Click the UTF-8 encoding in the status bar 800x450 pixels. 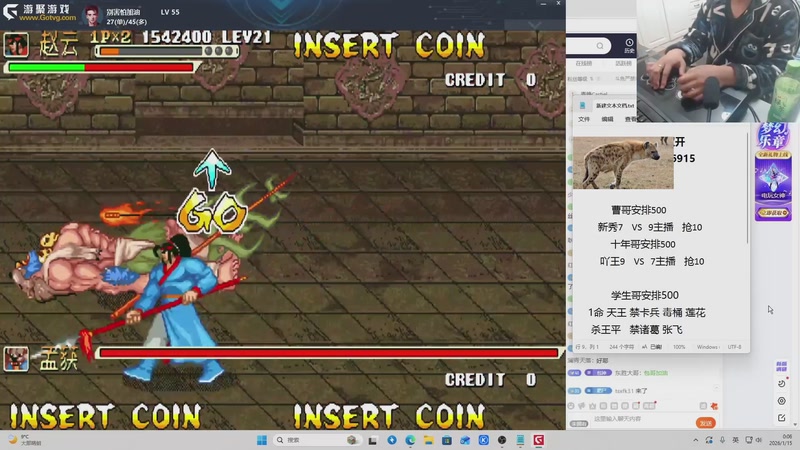[734, 347]
